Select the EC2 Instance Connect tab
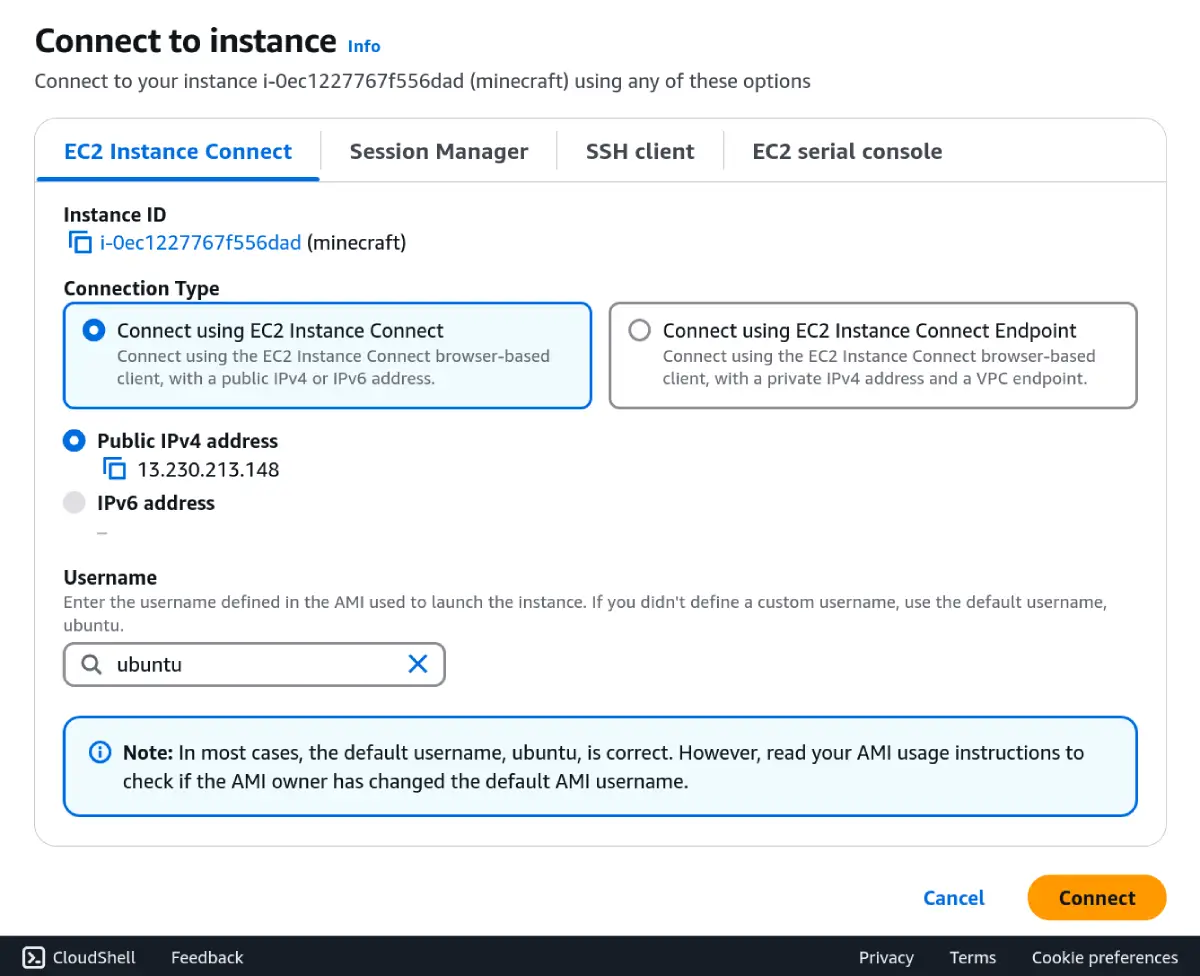This screenshot has height=976, width=1200. tap(178, 152)
